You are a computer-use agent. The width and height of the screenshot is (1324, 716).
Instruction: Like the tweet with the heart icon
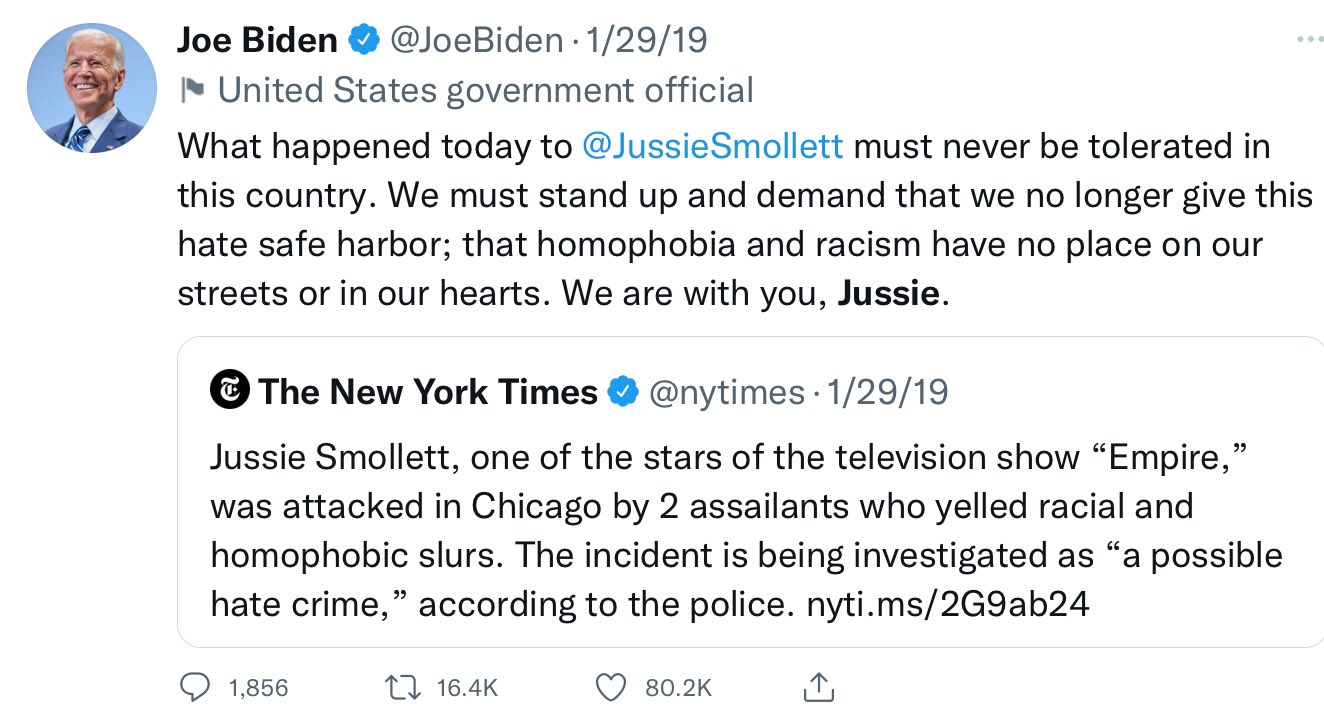[609, 687]
